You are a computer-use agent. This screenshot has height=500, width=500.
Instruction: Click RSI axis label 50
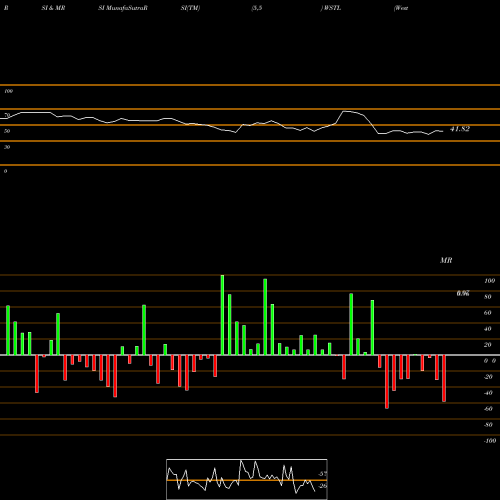7,131
